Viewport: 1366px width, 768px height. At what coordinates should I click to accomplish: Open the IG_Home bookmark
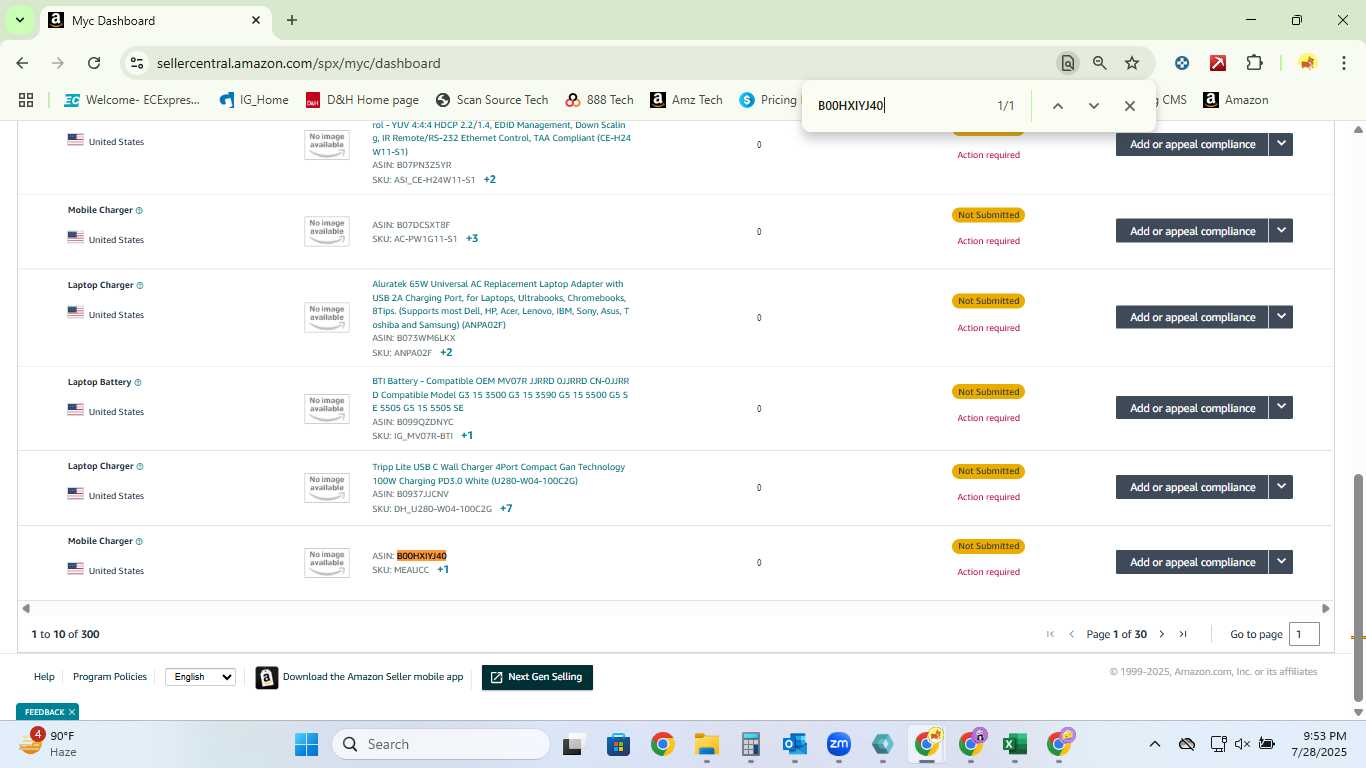254,100
